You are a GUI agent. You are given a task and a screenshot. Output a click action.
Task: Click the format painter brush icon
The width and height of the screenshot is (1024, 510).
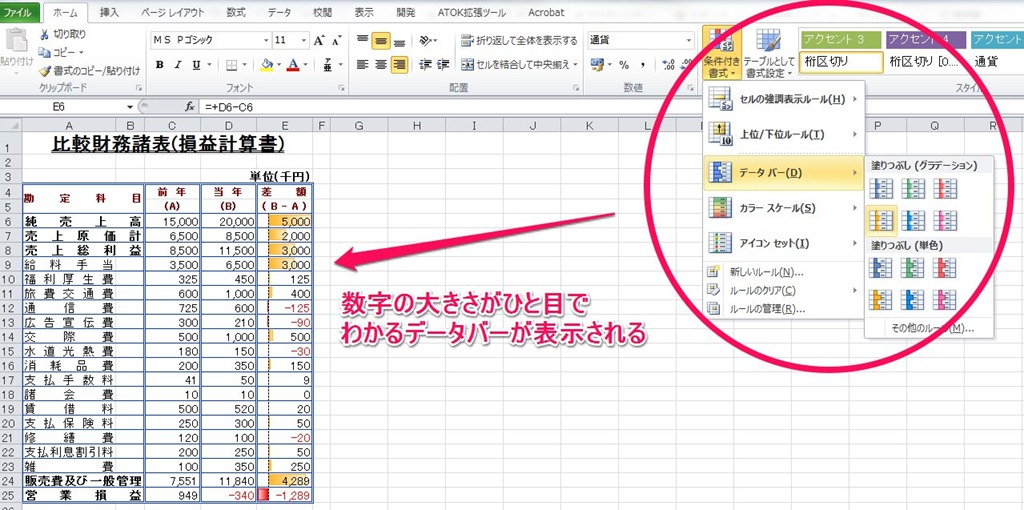pos(45,71)
